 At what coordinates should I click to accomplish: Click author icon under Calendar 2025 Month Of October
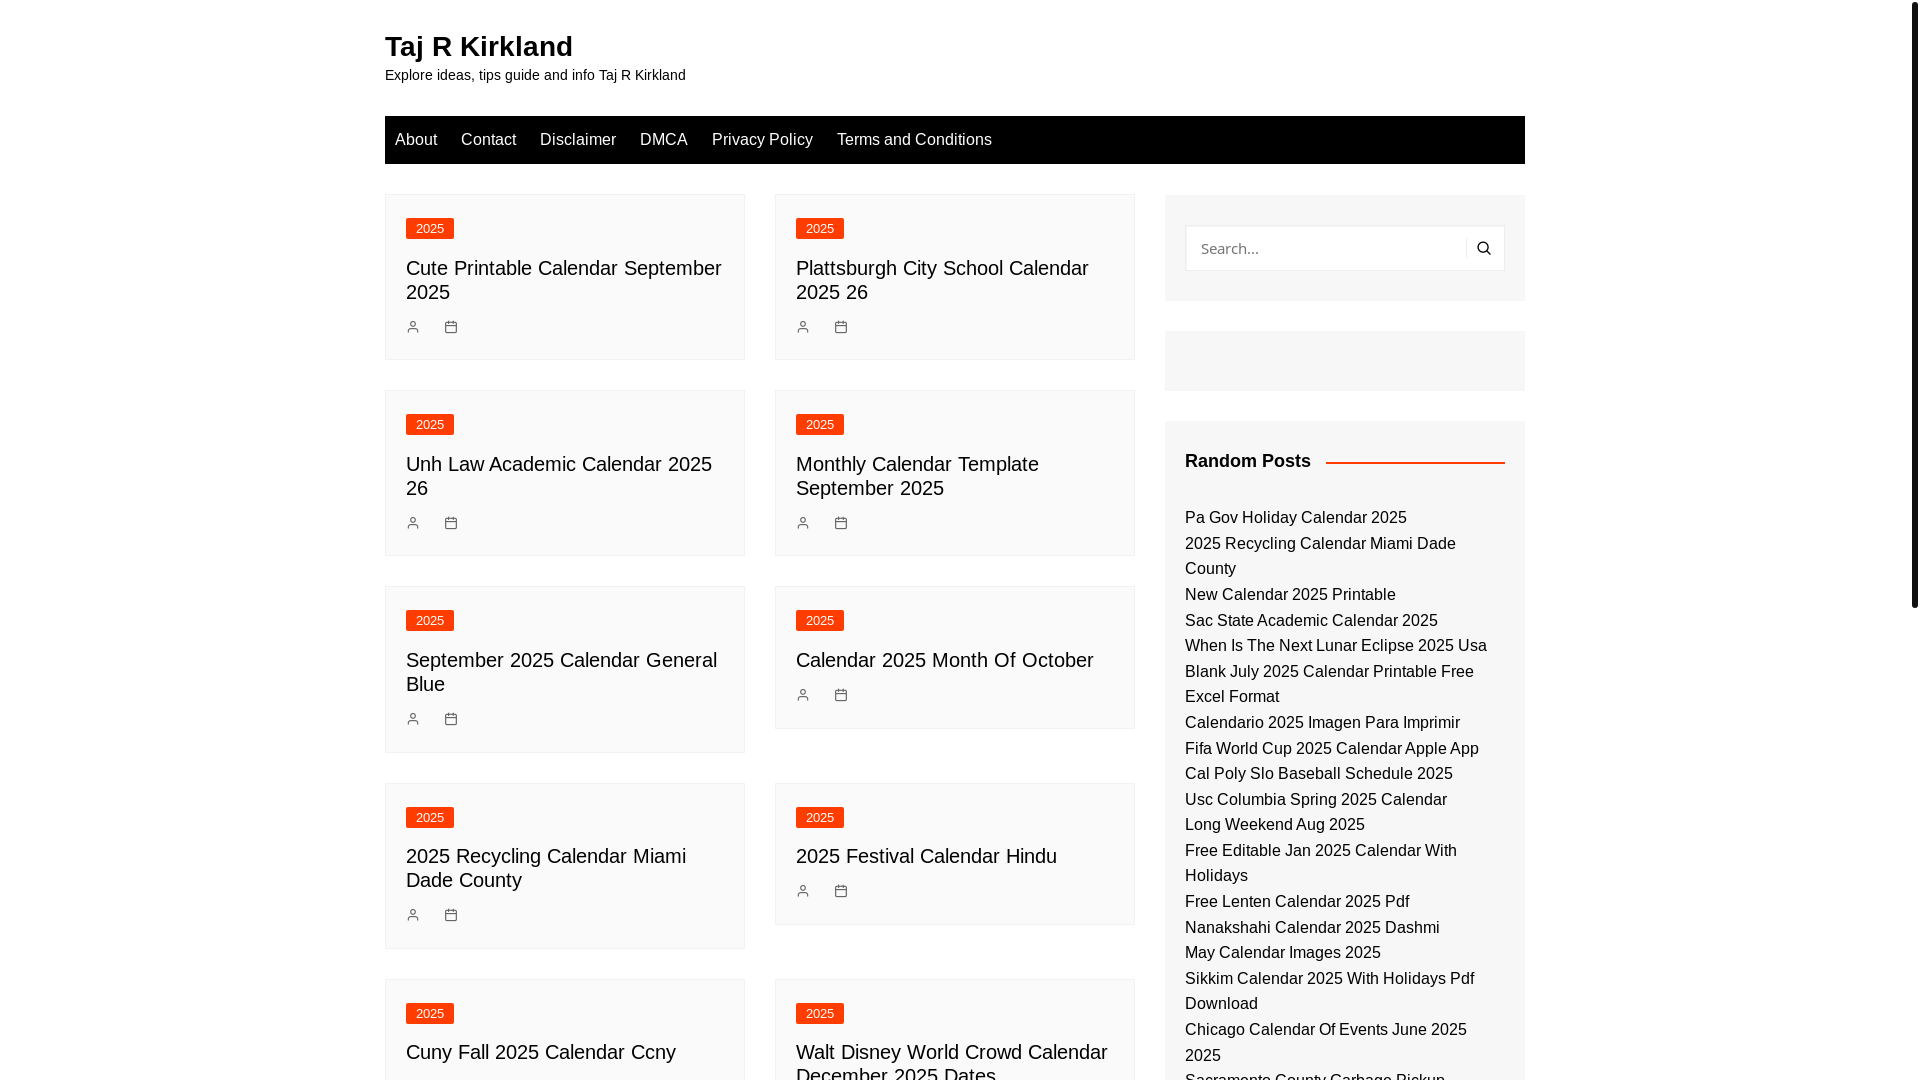pyautogui.click(x=803, y=695)
